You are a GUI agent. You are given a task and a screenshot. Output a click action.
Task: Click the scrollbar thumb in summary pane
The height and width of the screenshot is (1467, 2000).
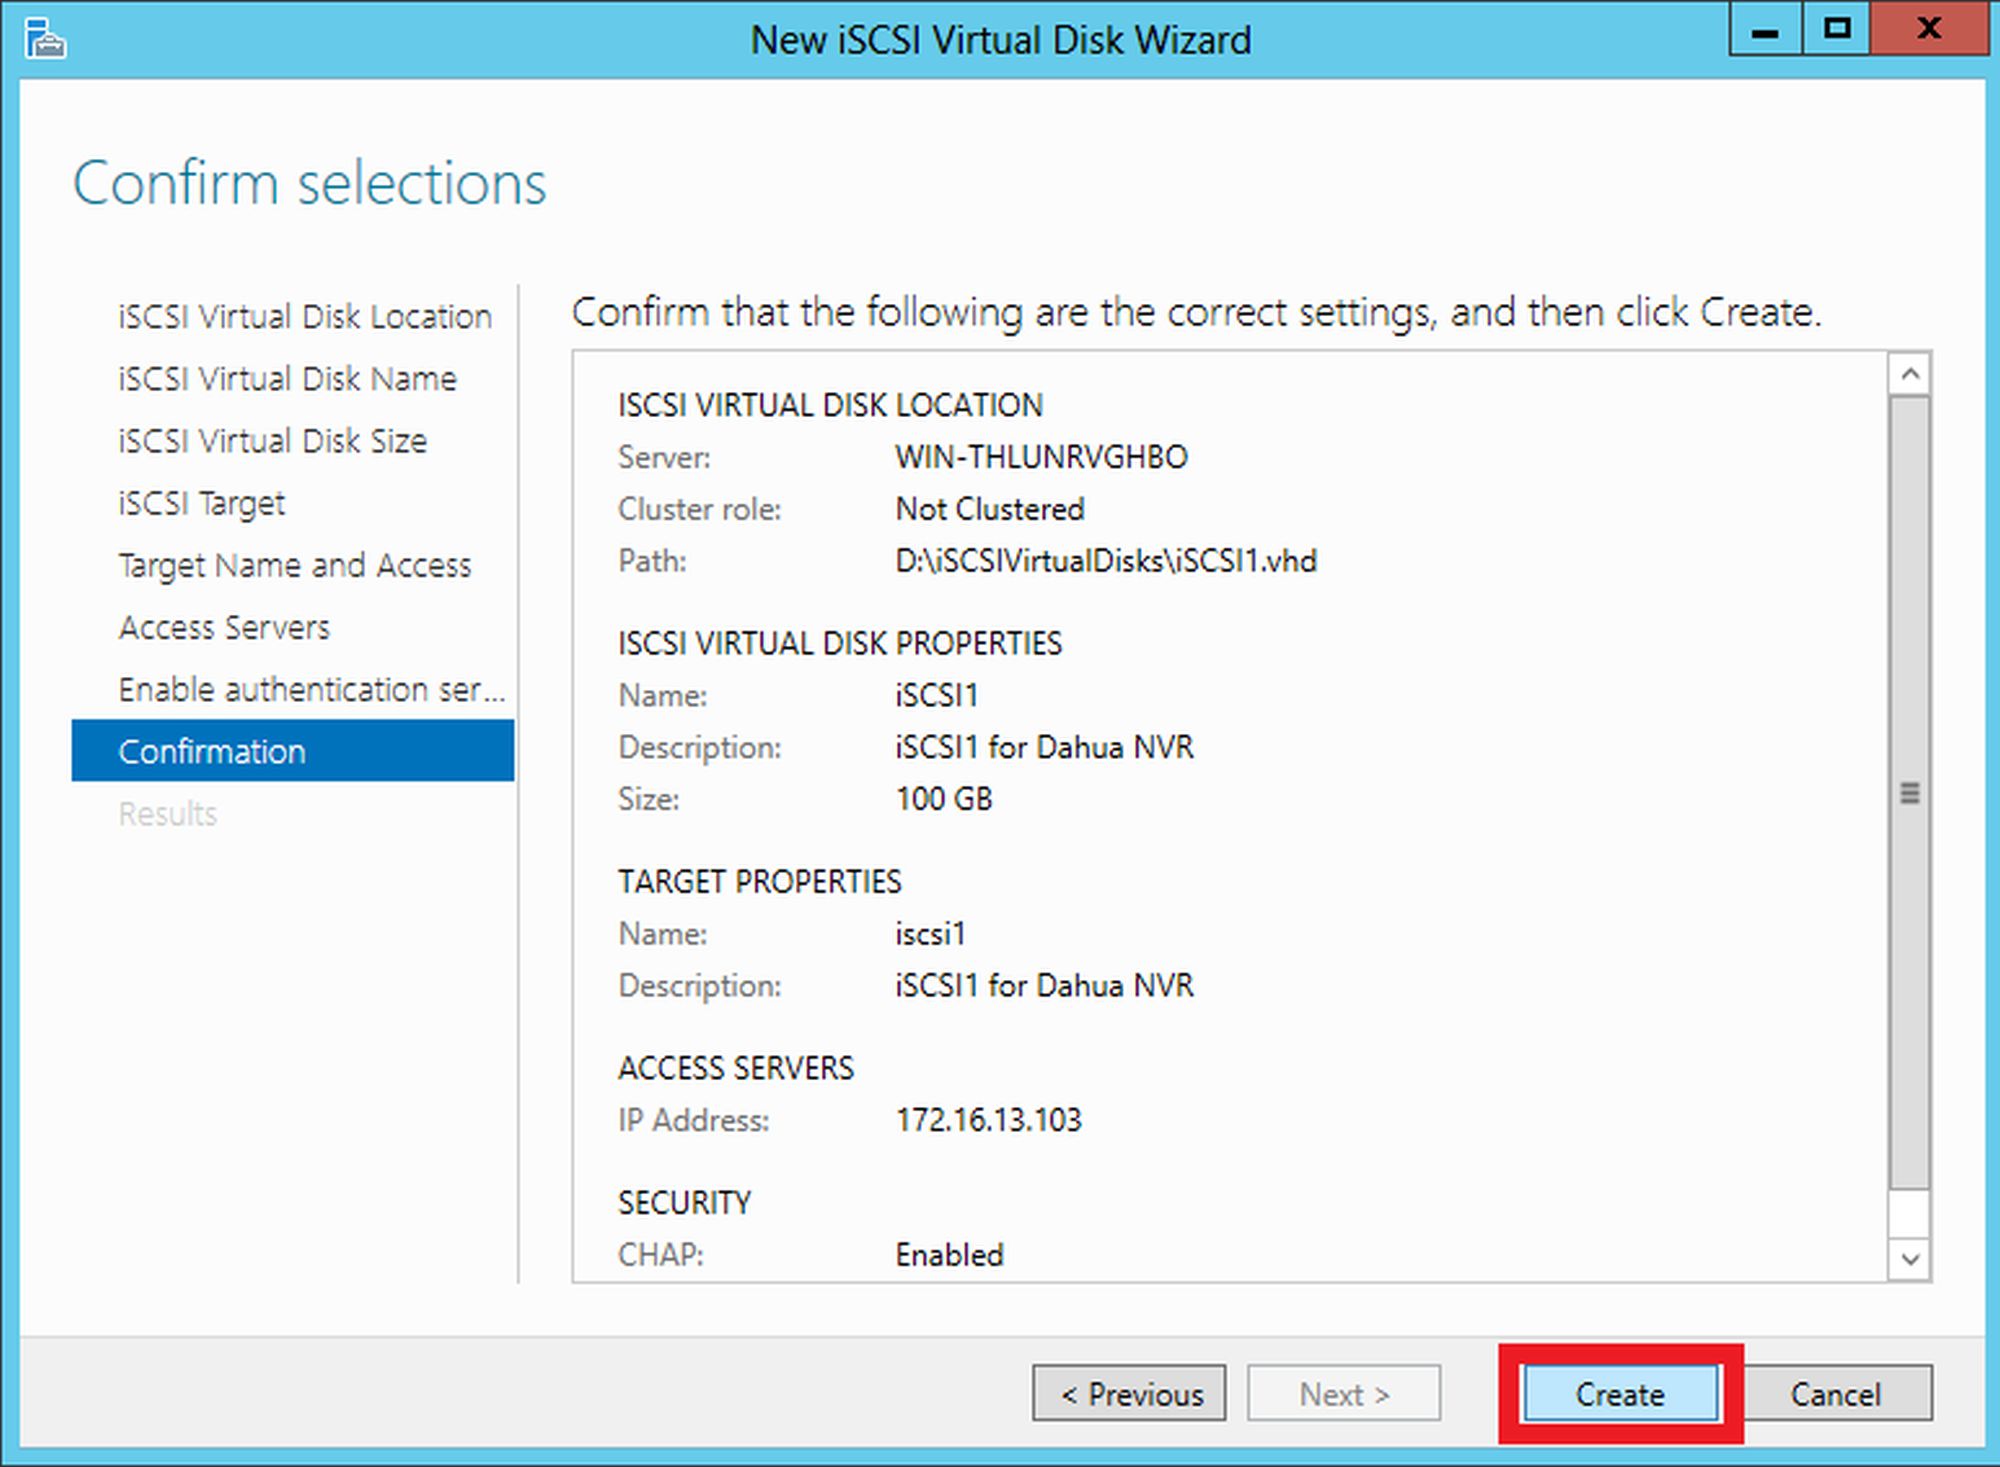(1909, 792)
